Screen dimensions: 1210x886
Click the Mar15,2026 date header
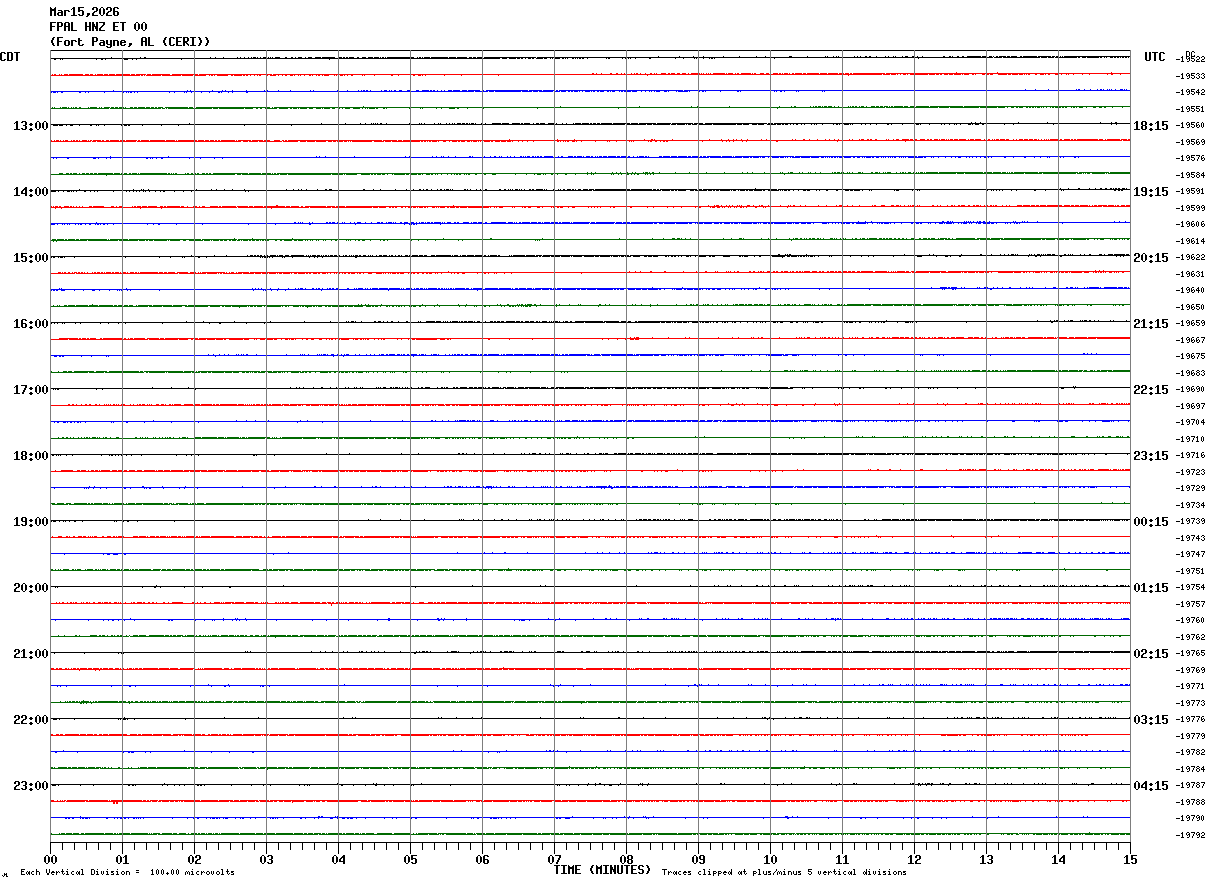(x=84, y=12)
